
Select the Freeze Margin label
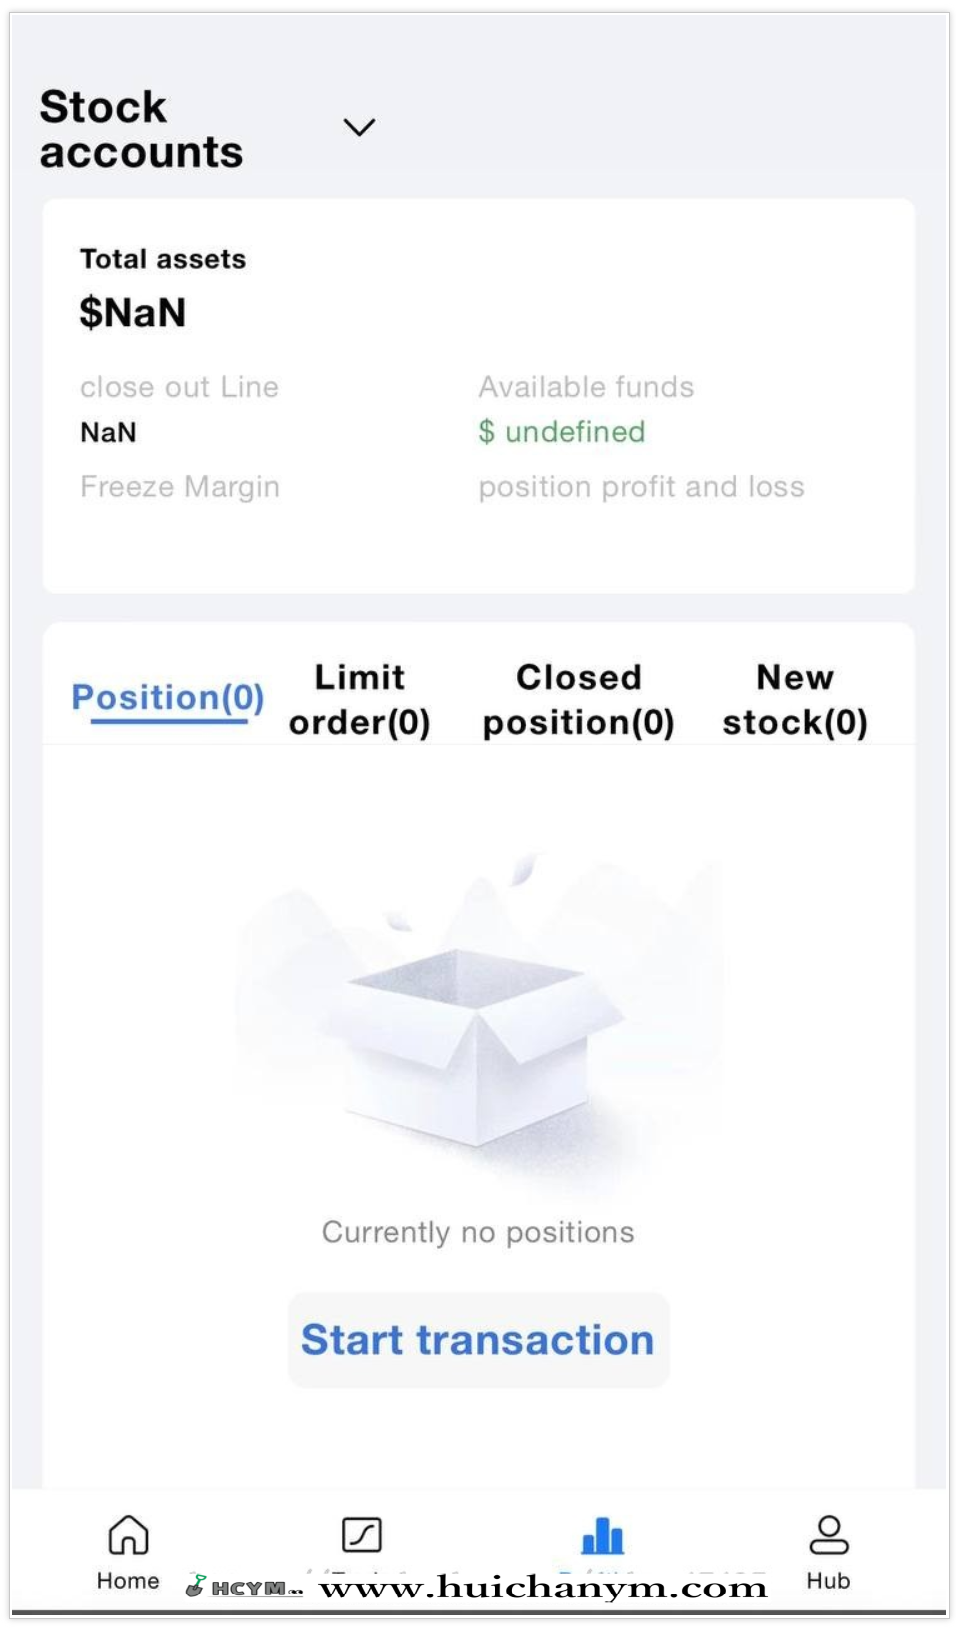[x=180, y=487]
